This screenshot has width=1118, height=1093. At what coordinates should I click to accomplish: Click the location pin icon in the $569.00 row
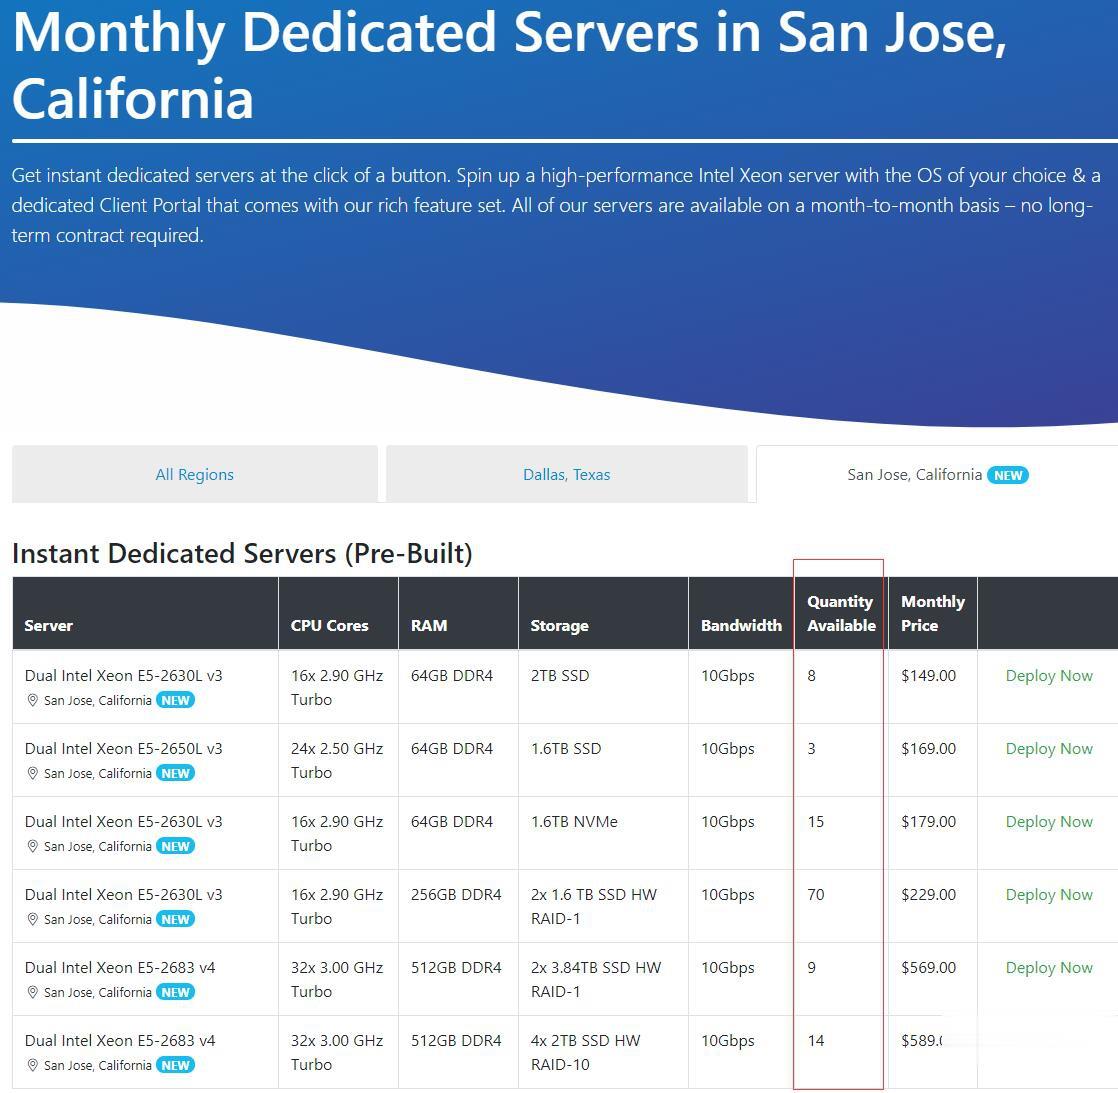click(32, 992)
